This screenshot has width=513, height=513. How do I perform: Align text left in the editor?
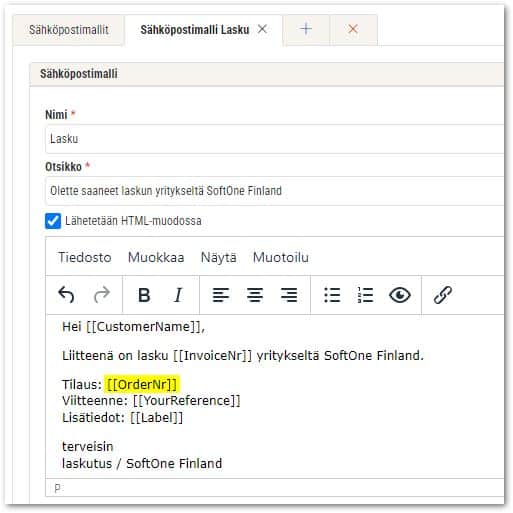221,295
